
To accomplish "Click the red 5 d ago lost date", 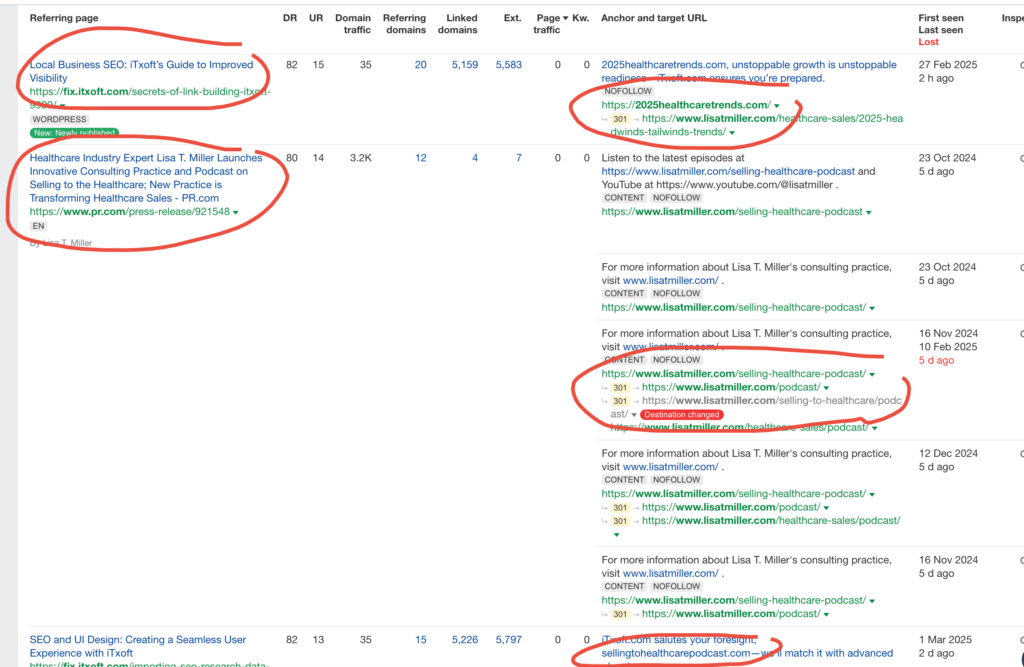I will (936, 361).
